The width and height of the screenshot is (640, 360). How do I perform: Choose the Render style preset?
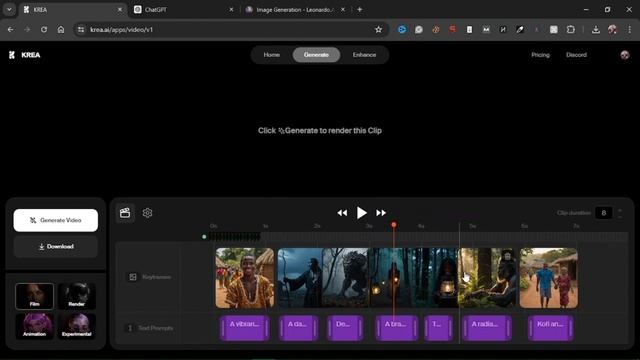(x=77, y=296)
